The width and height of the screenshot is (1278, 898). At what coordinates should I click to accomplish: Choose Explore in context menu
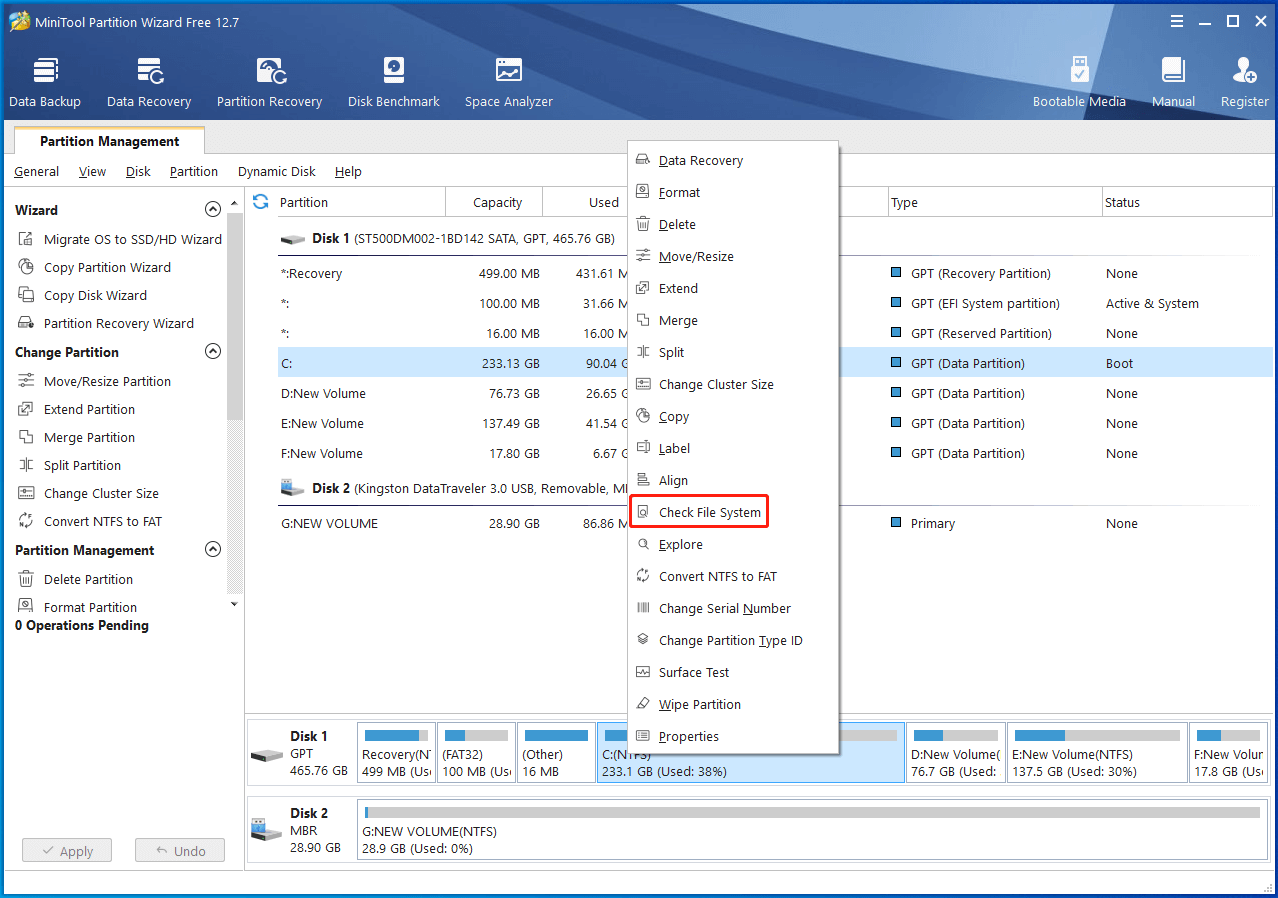click(x=733, y=544)
